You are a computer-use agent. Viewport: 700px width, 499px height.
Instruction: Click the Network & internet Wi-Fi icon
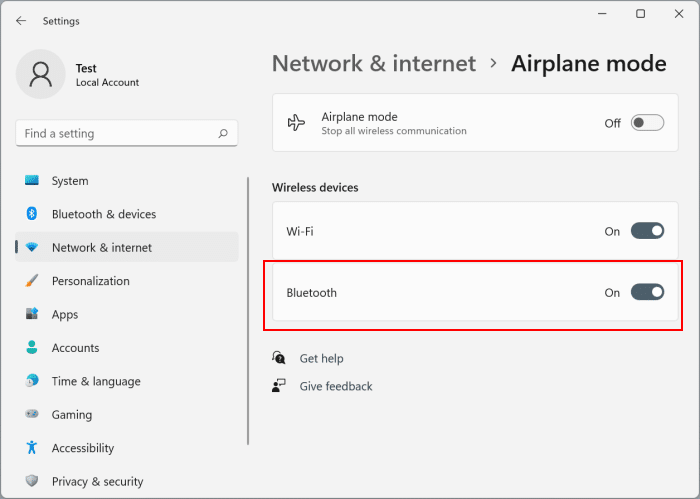32,247
